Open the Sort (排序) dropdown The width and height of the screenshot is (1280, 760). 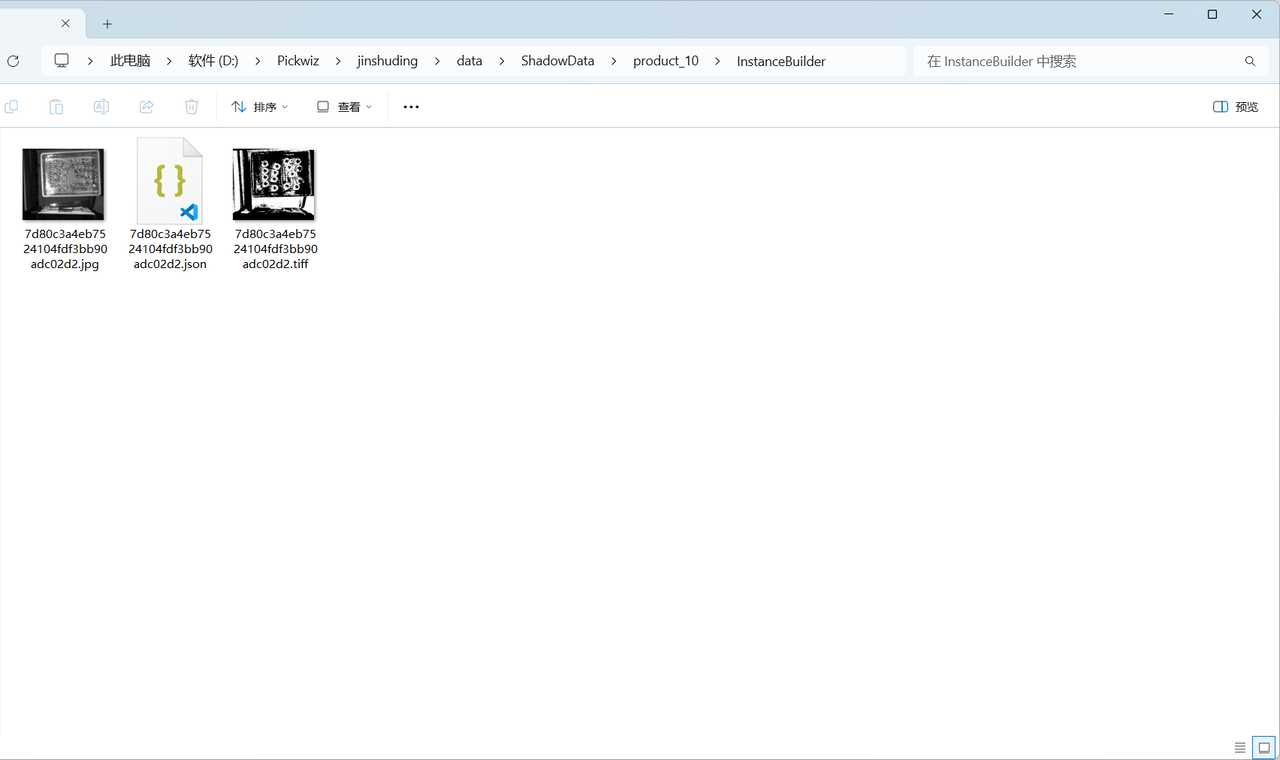point(259,107)
